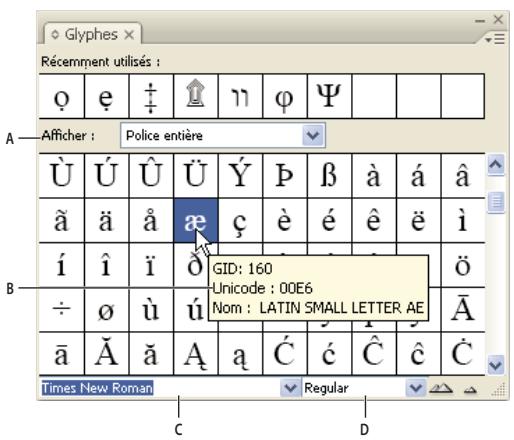
Task: Select the ç glyph cell
Action: point(241,220)
